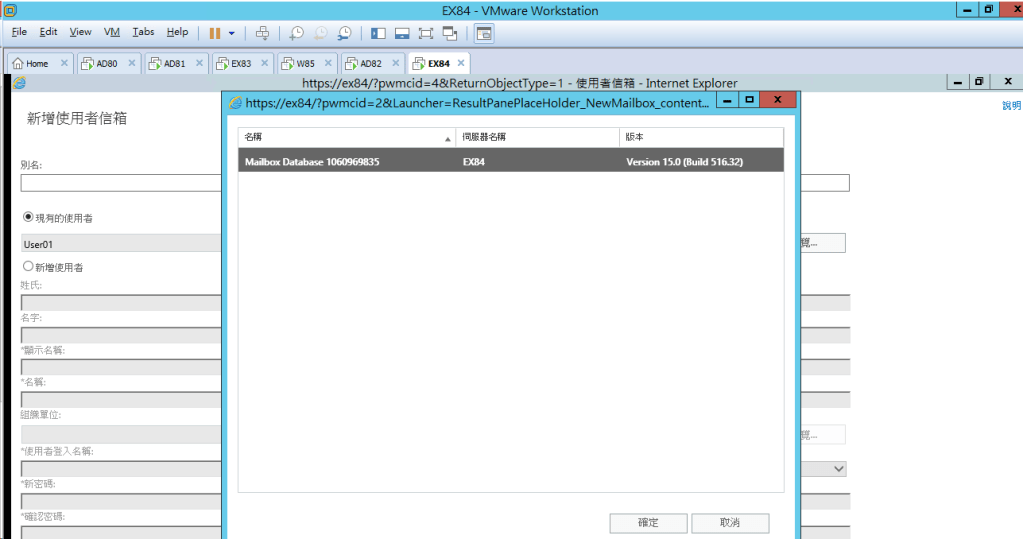Click Send Ctrl+Alt+Del toolbar icon
This screenshot has width=1023, height=539.
[262, 33]
